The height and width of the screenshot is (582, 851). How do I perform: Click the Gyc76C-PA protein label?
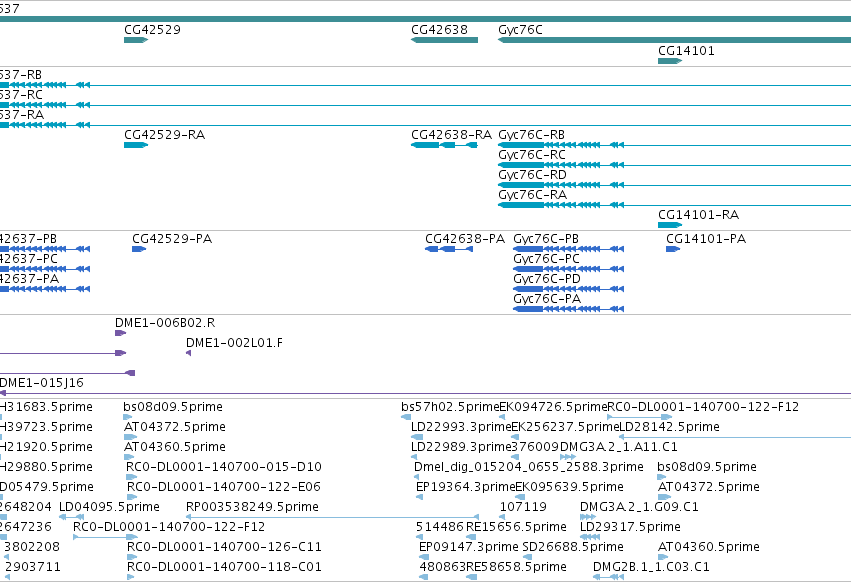click(547, 299)
